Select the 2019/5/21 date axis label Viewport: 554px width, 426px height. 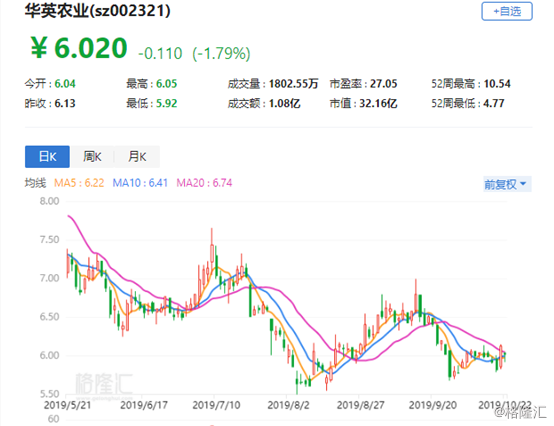(x=67, y=405)
